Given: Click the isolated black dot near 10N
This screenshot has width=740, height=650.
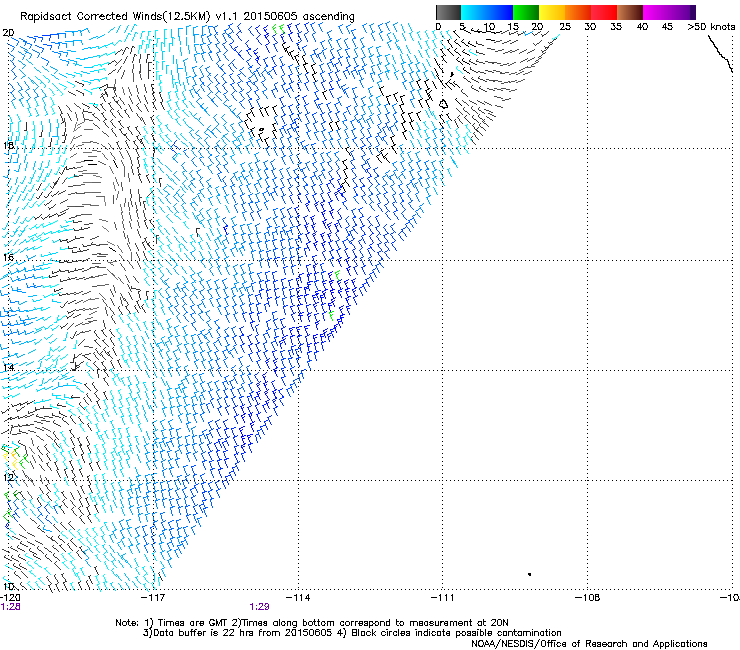Looking at the screenshot, I should point(530,574).
